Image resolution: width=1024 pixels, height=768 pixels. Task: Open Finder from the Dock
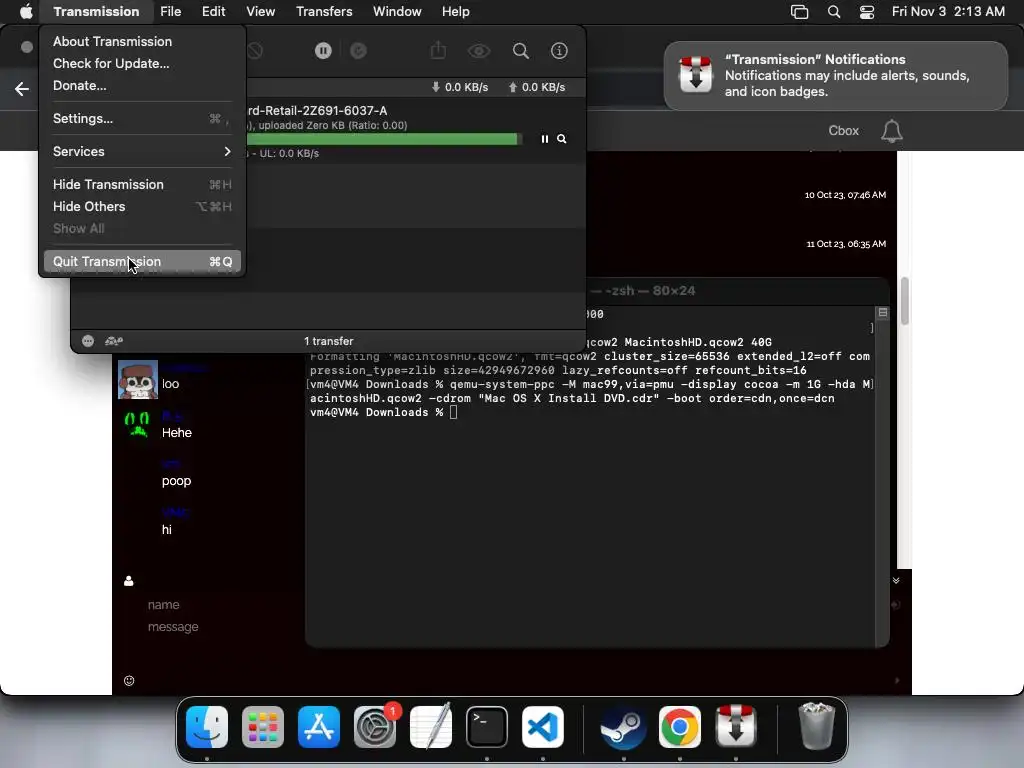coord(206,727)
